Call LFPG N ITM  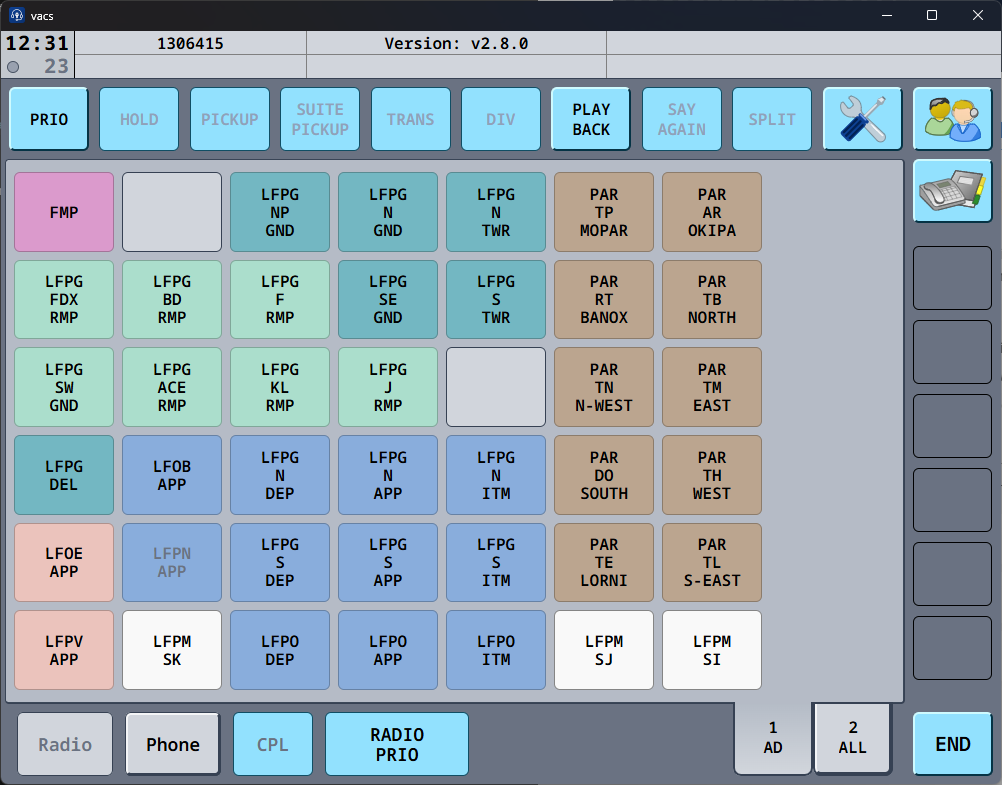(496, 475)
